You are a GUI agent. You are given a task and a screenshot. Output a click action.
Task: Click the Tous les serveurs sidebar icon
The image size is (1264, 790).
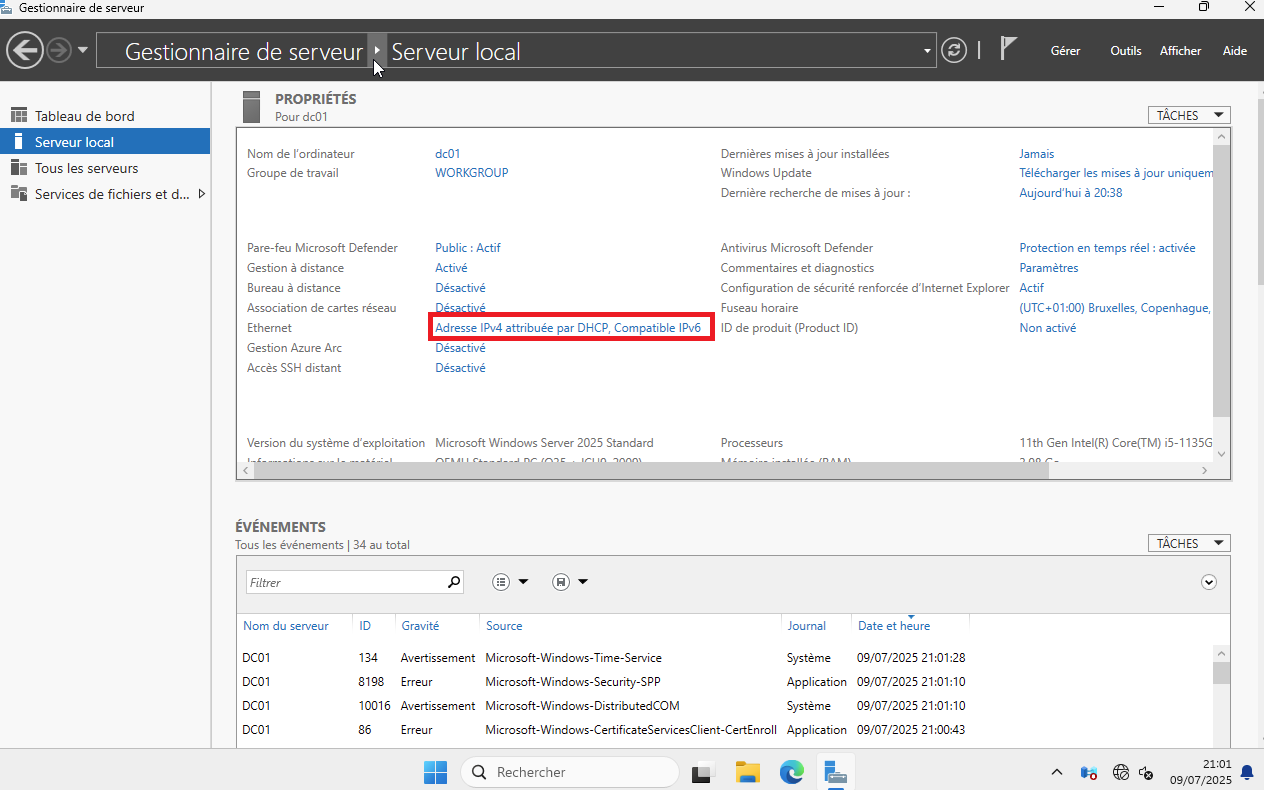tap(18, 168)
